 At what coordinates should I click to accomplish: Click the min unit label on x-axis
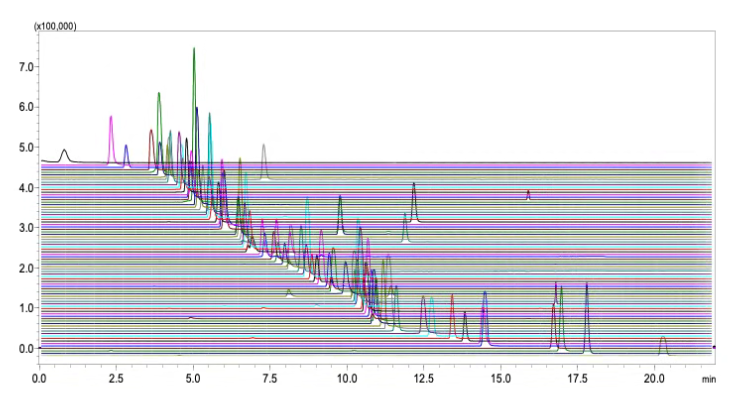point(709,380)
